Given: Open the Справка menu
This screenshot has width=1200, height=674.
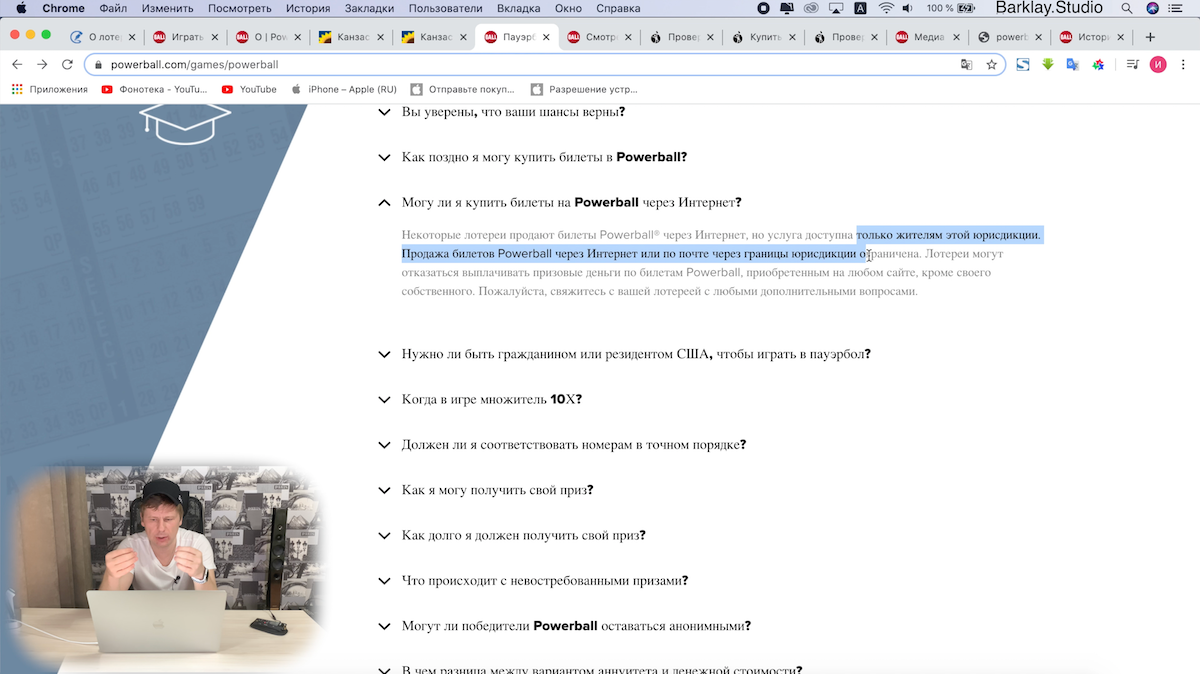Looking at the screenshot, I should [x=618, y=8].
